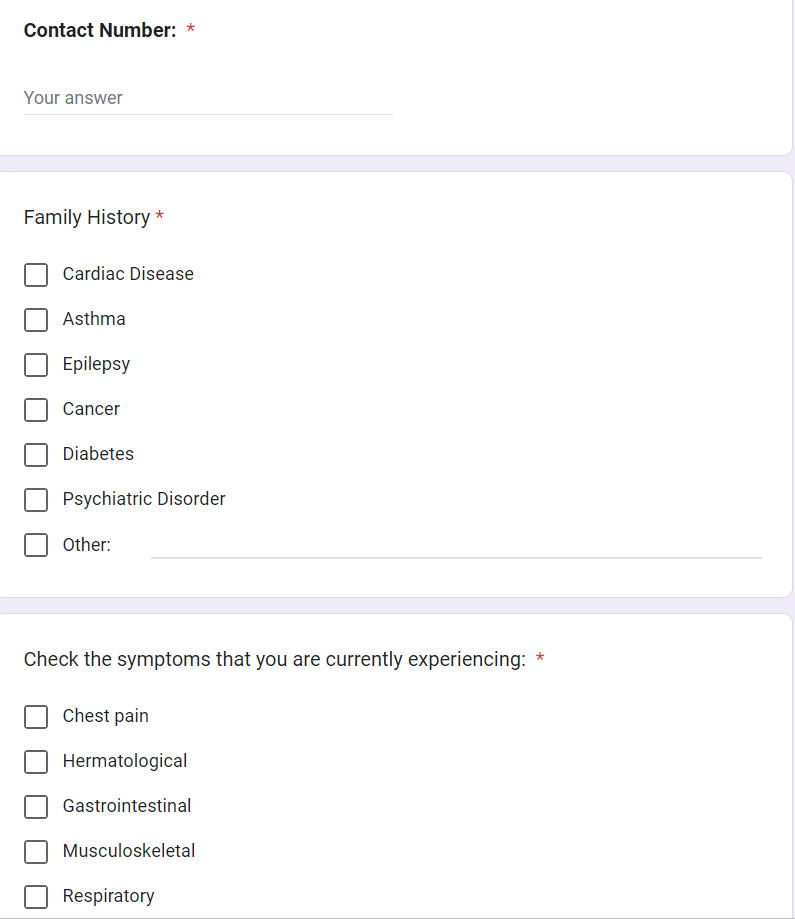
Task: Click the Contact Number answer field
Action: [207, 98]
